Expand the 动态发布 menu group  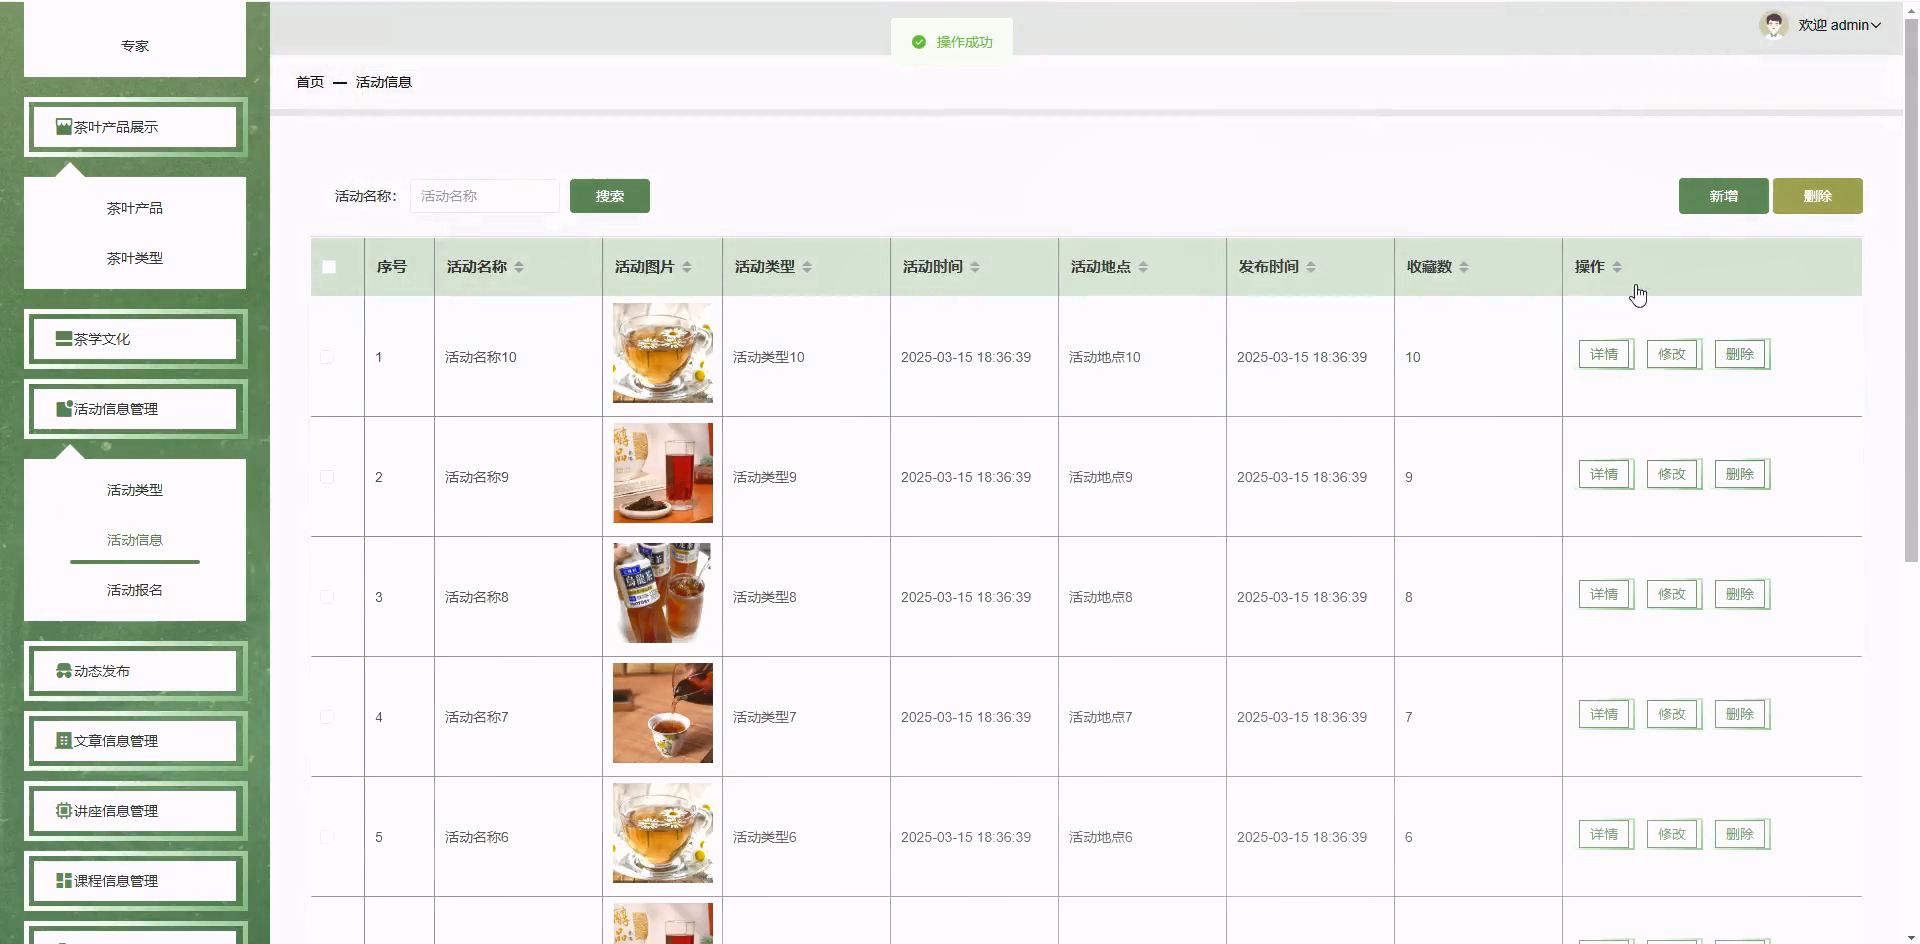pyautogui.click(x=135, y=671)
